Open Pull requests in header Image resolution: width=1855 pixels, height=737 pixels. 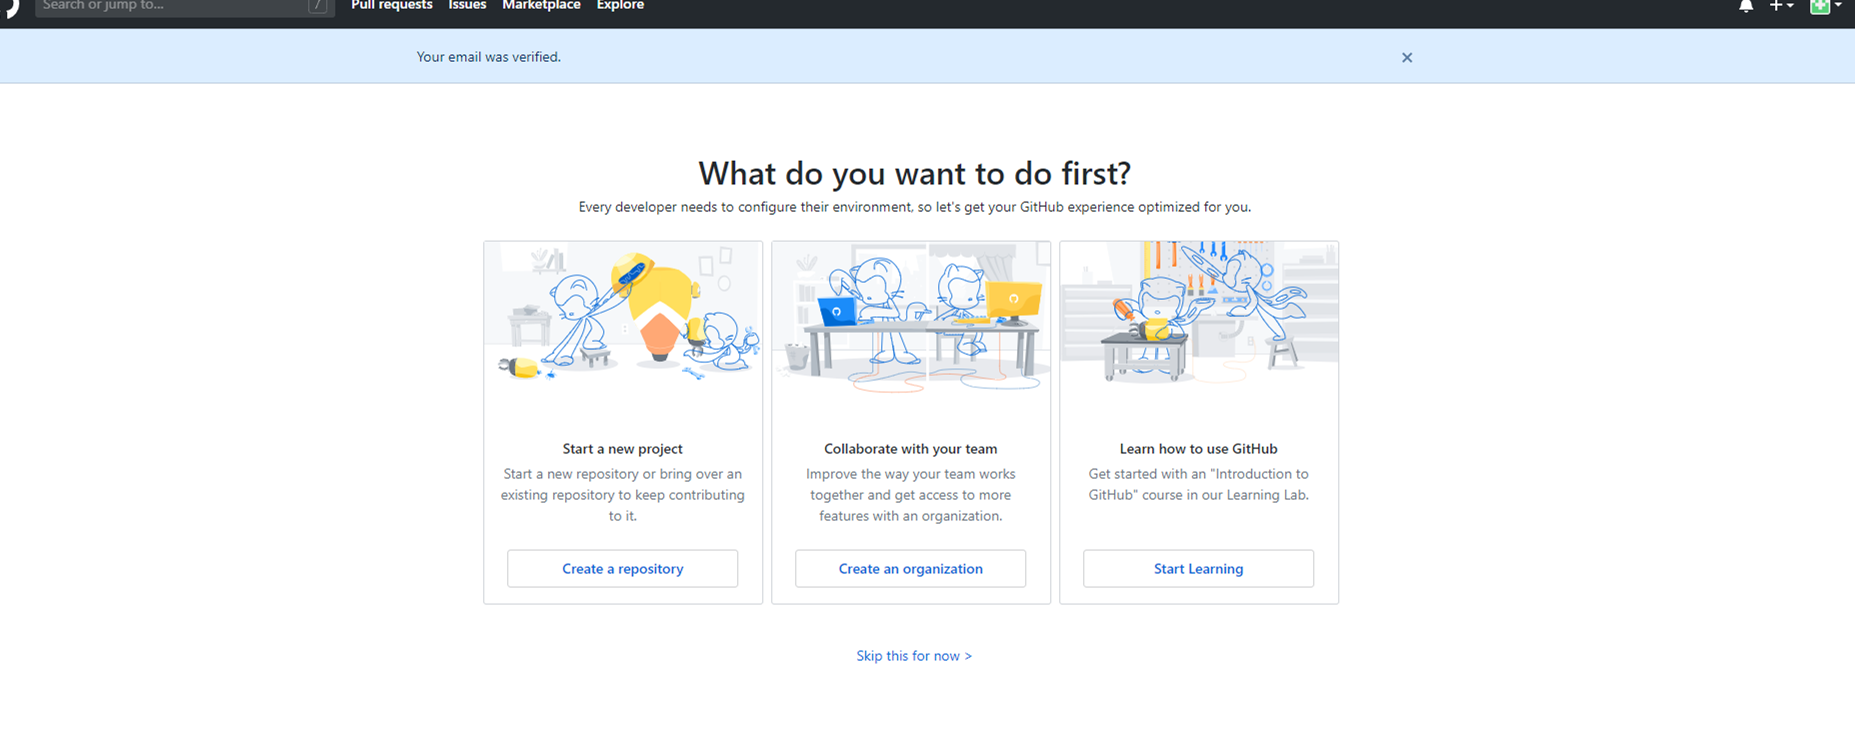(x=392, y=6)
